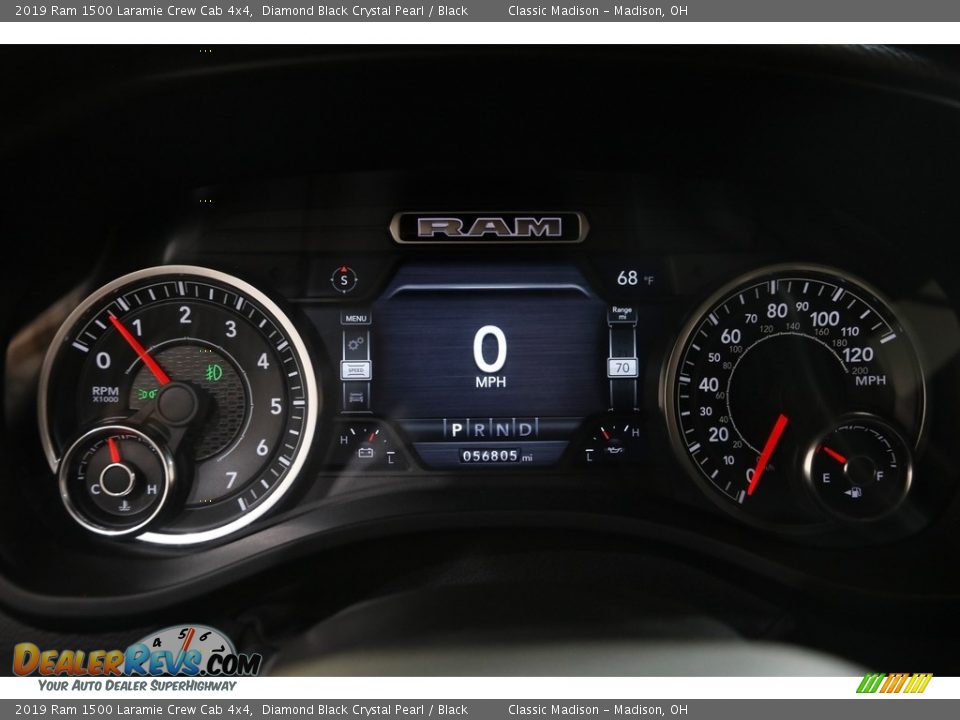This screenshot has height=720, width=960.
Task: Select the highlighted SPEED menu item
Action: pyautogui.click(x=356, y=370)
